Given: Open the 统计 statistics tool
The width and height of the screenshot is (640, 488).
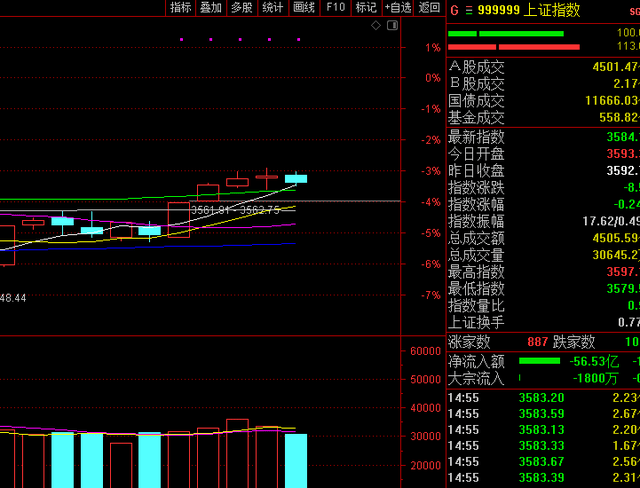Looking at the screenshot, I should 273,7.
